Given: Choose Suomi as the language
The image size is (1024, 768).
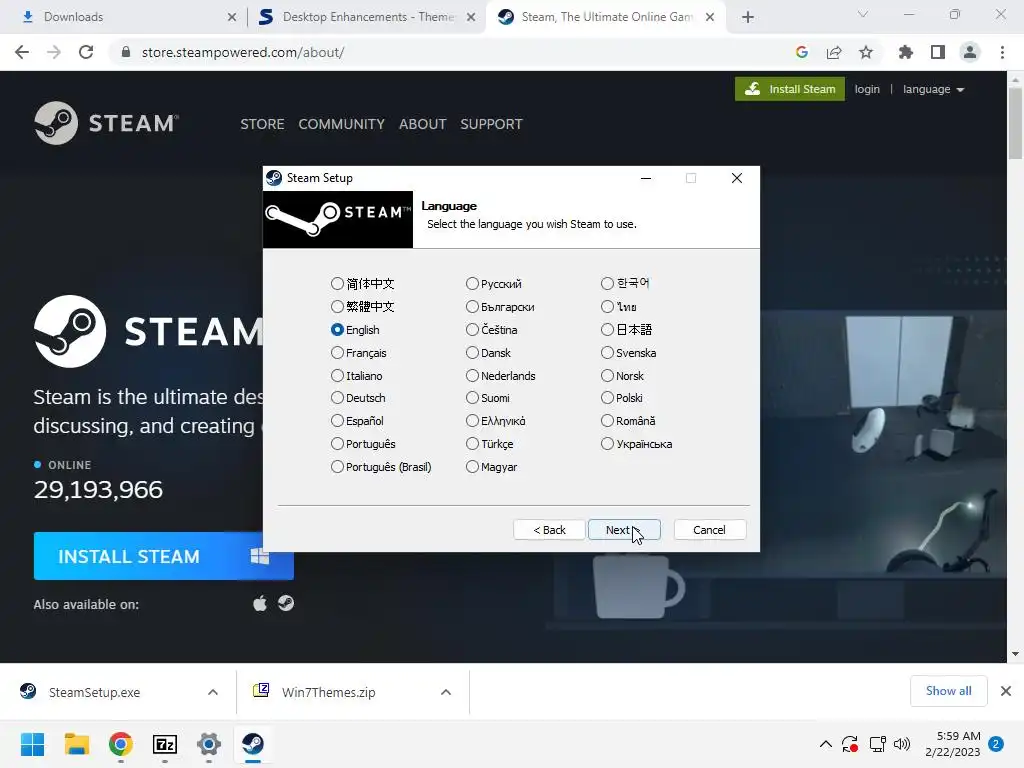Looking at the screenshot, I should pyautogui.click(x=472, y=398).
